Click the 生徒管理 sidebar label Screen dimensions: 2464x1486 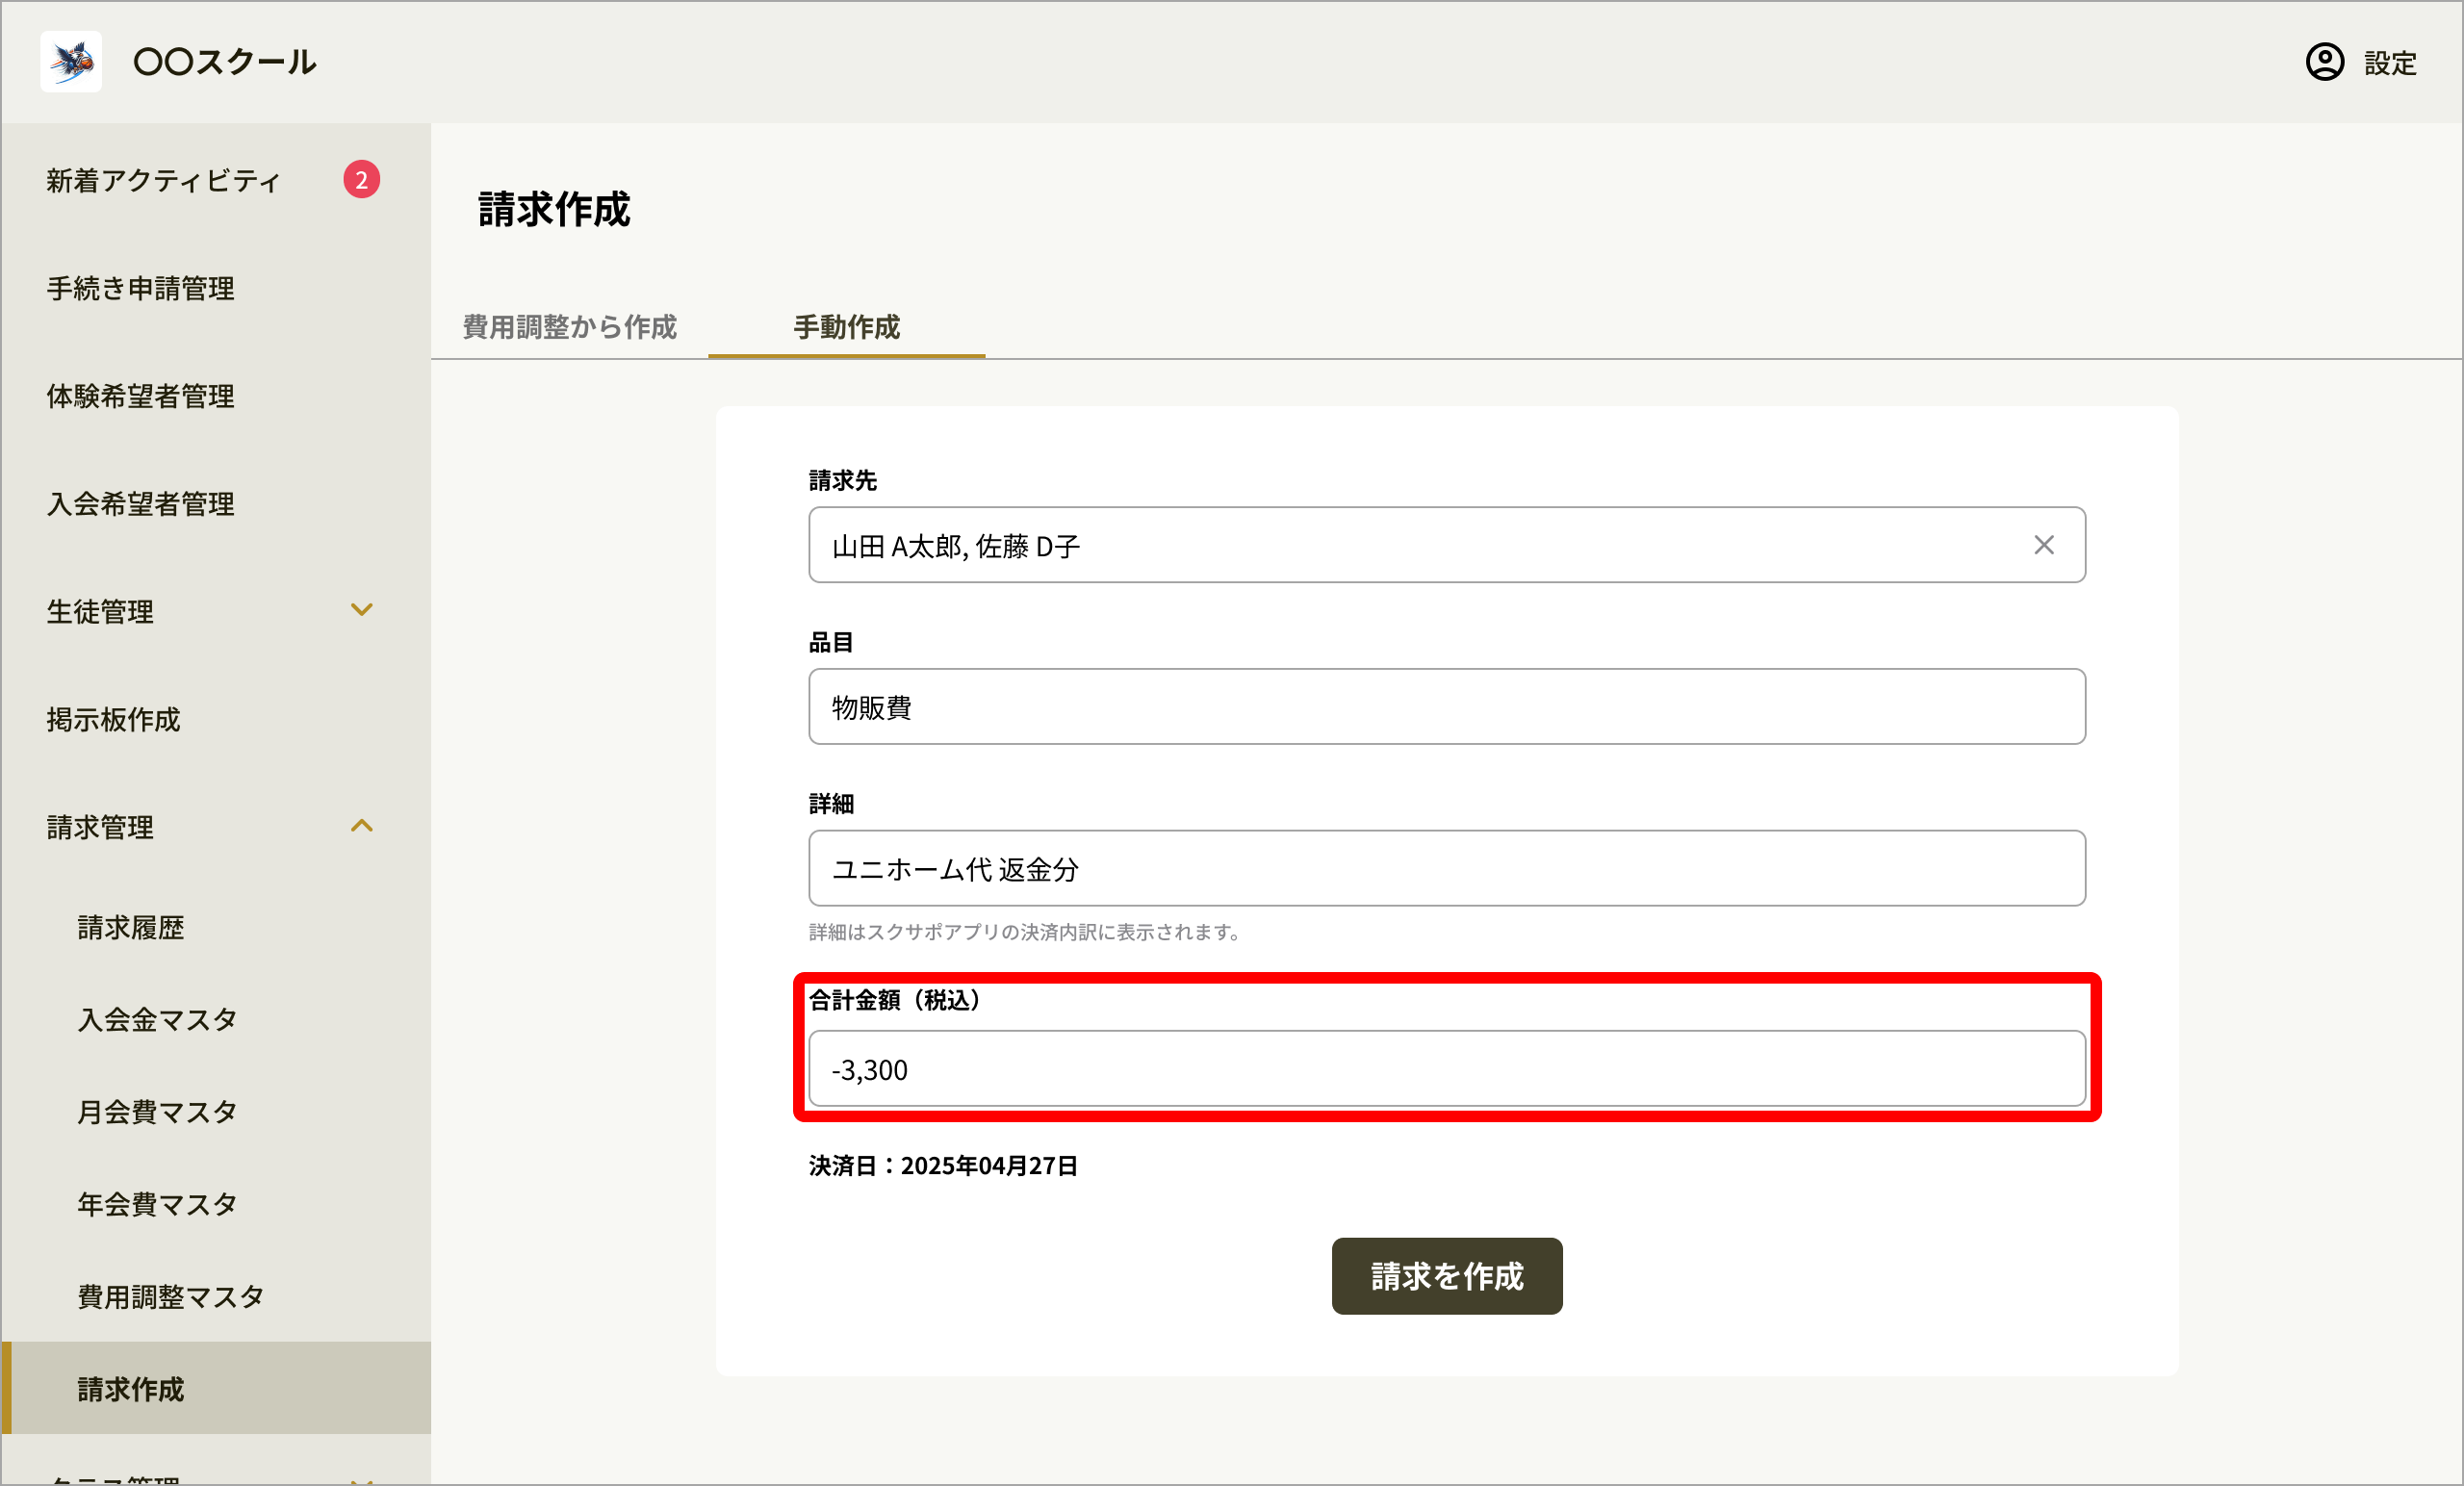tap(100, 612)
